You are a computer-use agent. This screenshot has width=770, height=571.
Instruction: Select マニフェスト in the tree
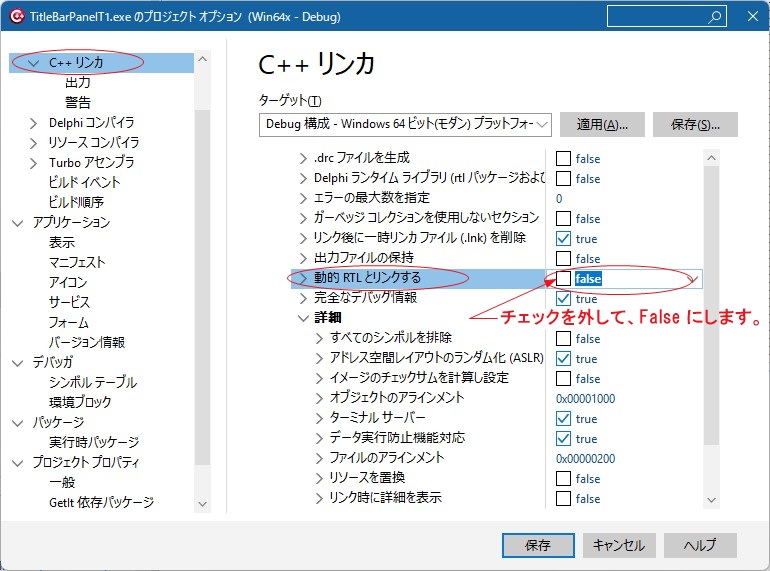point(77,262)
